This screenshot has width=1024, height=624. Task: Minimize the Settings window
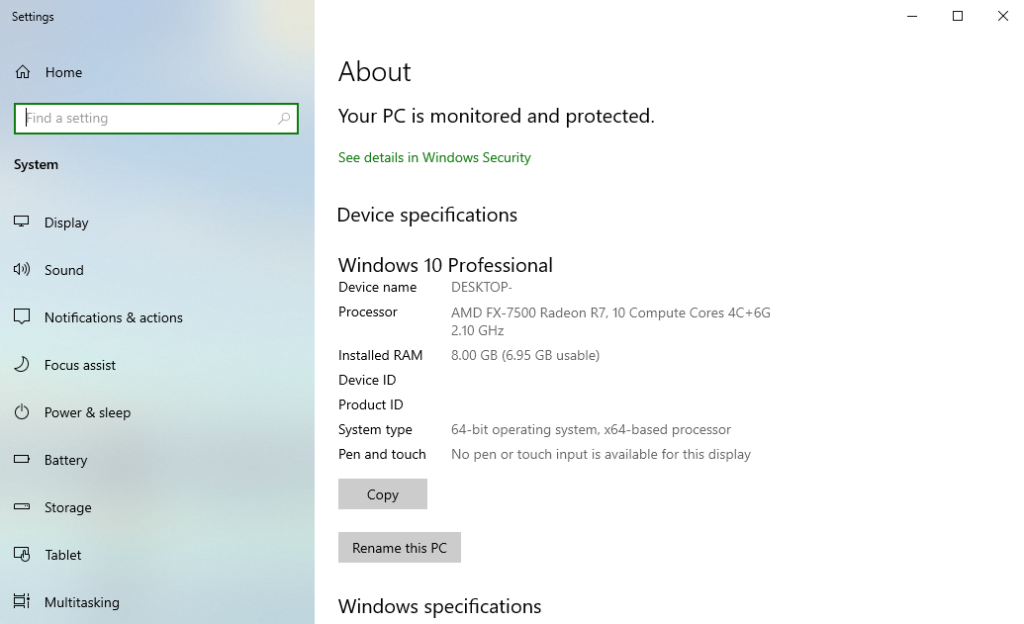point(912,16)
